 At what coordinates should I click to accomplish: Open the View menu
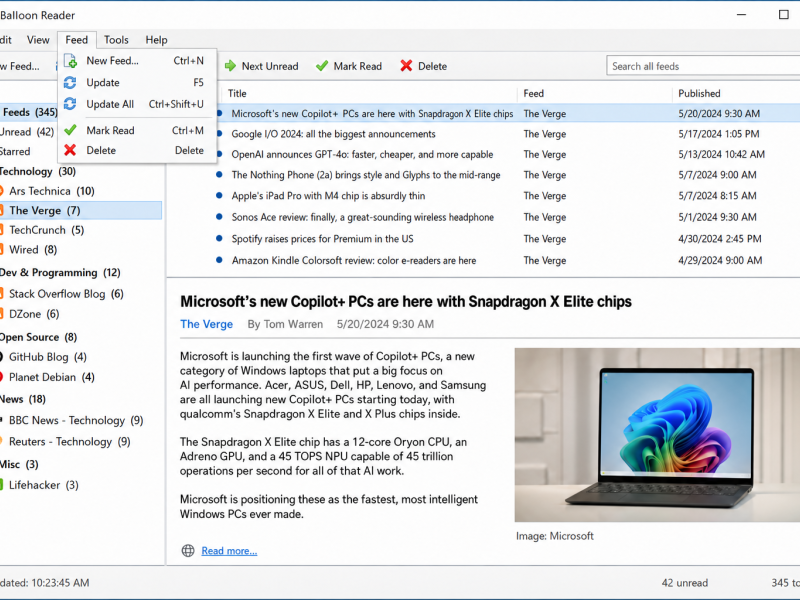click(38, 40)
